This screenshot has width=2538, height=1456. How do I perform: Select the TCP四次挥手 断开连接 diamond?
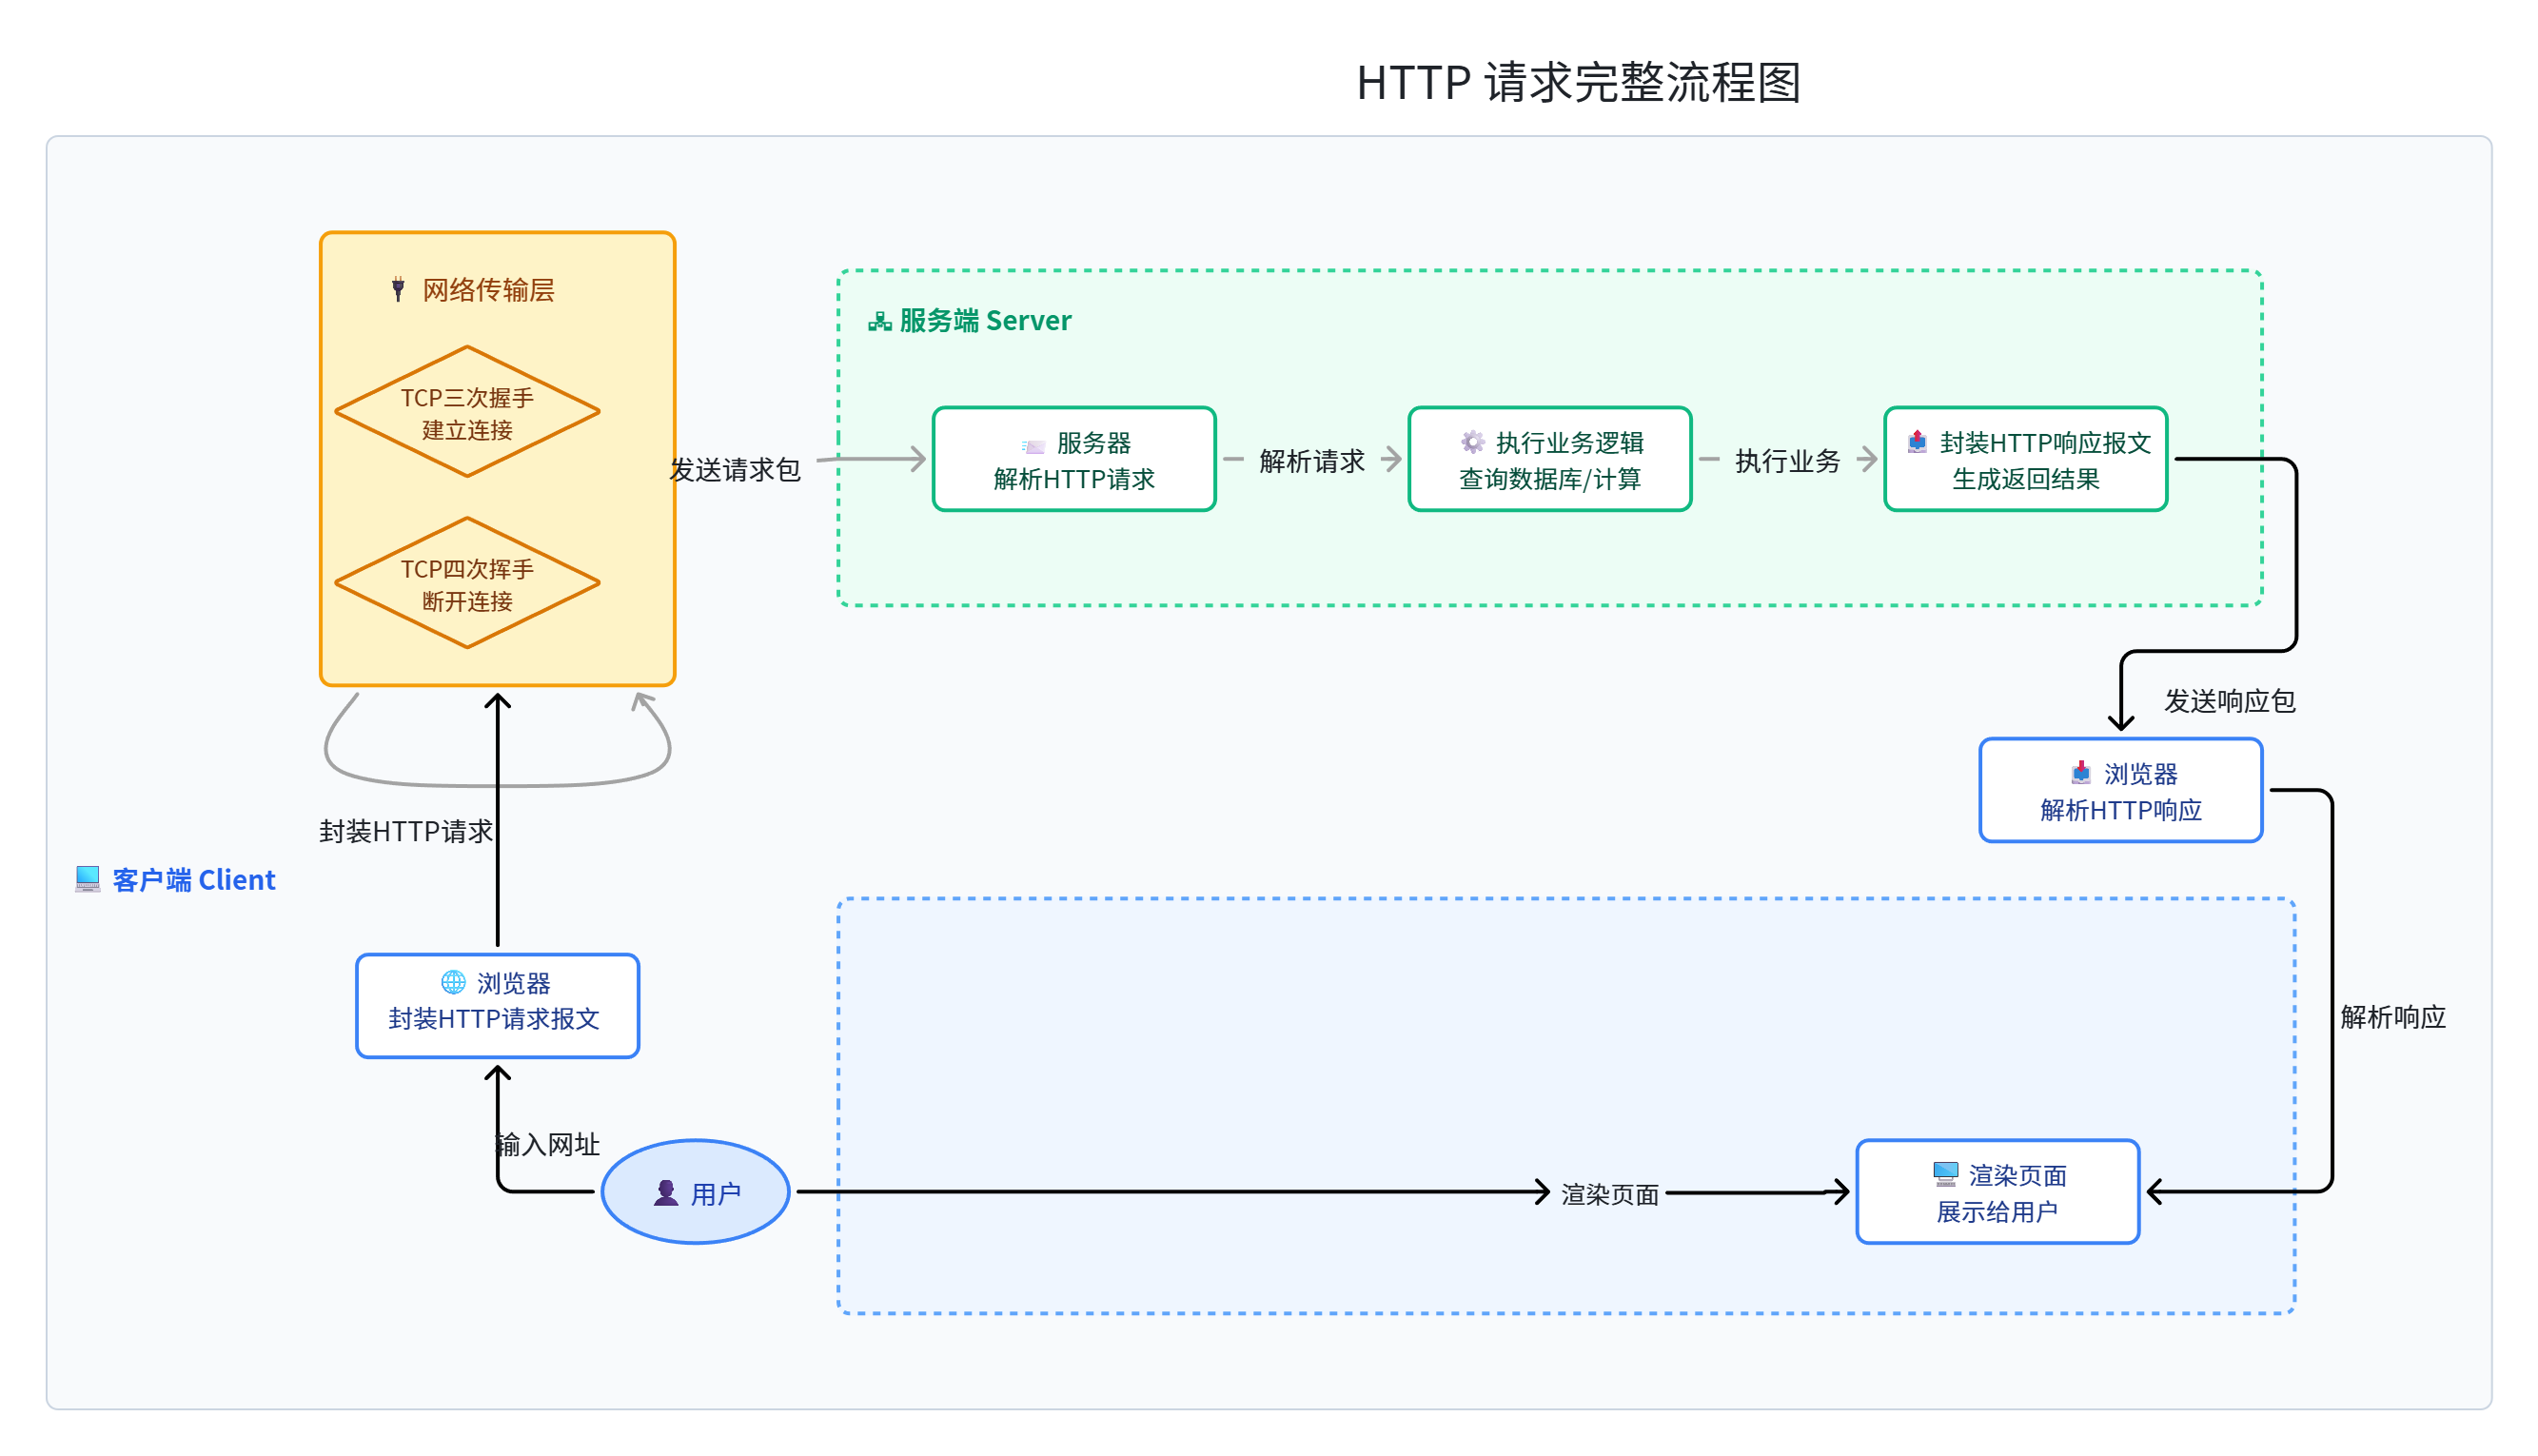[467, 582]
